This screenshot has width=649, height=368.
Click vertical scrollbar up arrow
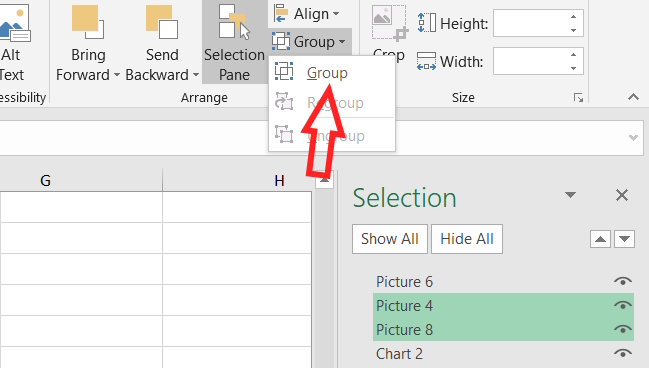tap(324, 180)
